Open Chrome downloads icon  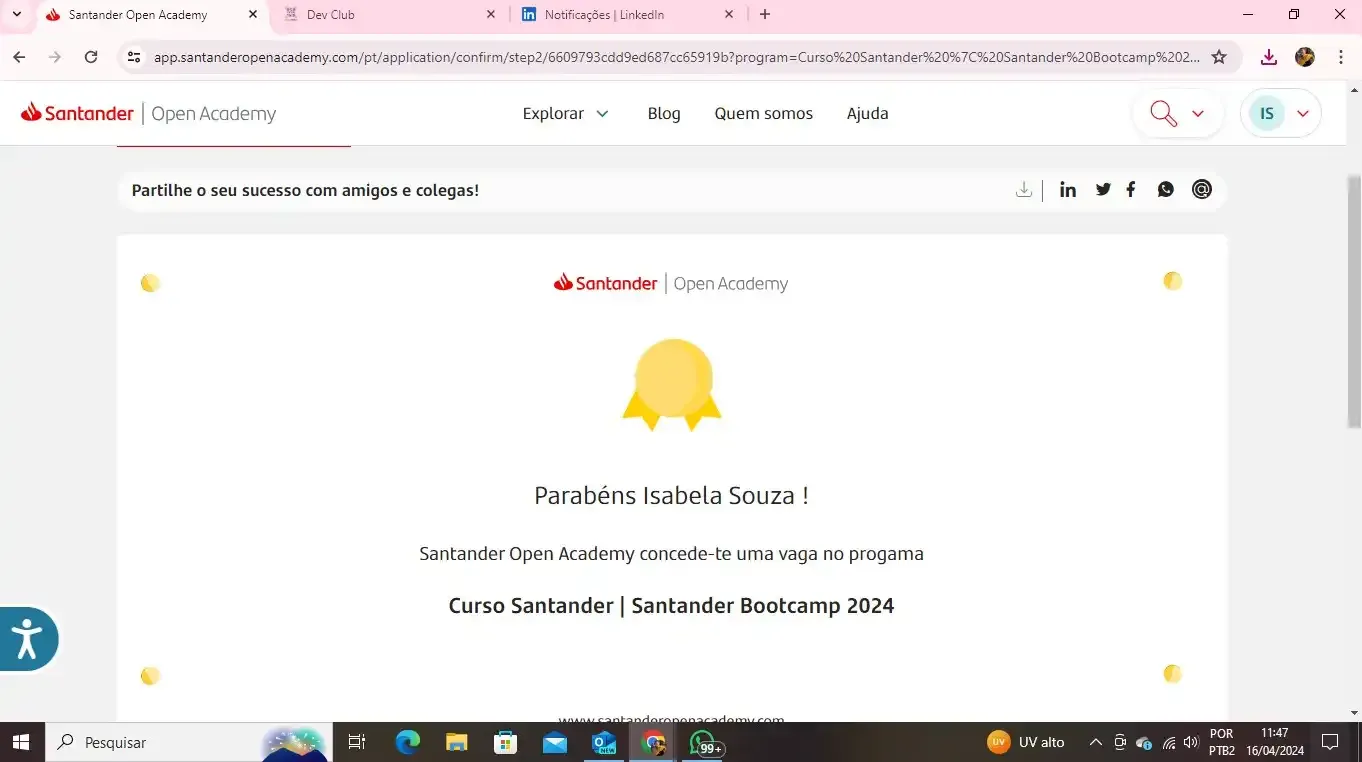point(1269,57)
